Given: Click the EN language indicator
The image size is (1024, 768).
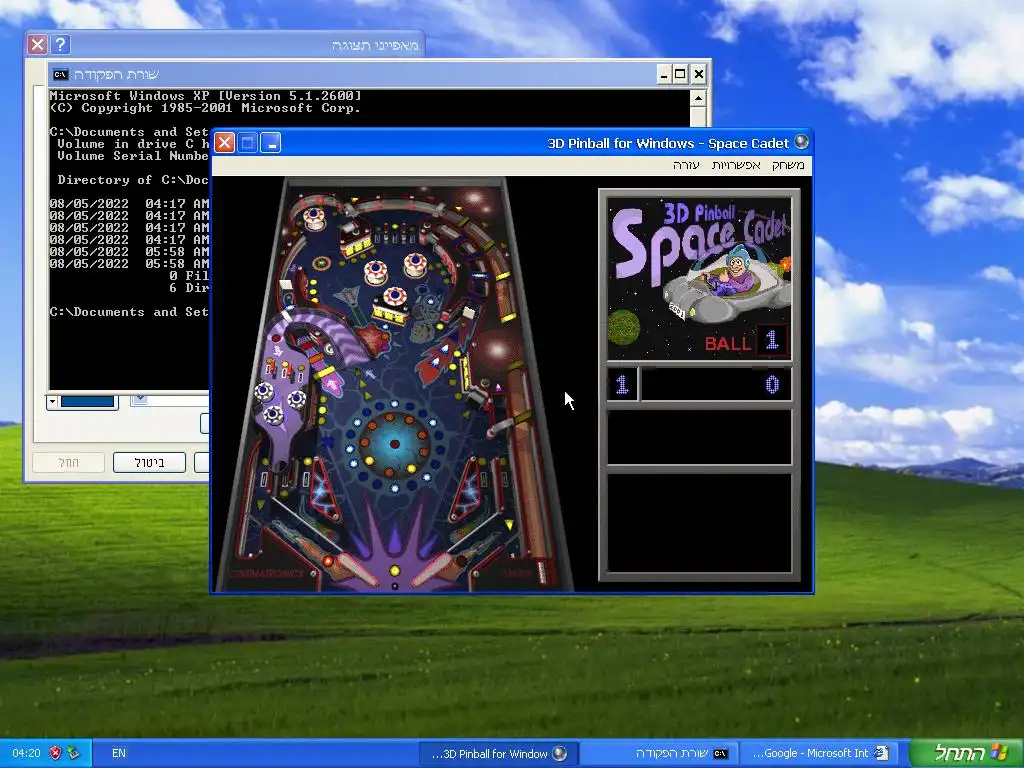Looking at the screenshot, I should [x=119, y=753].
